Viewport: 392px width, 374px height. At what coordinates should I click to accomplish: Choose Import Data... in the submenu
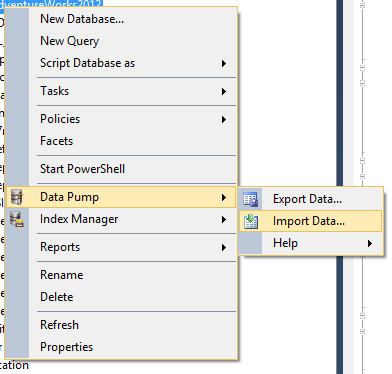tap(310, 221)
